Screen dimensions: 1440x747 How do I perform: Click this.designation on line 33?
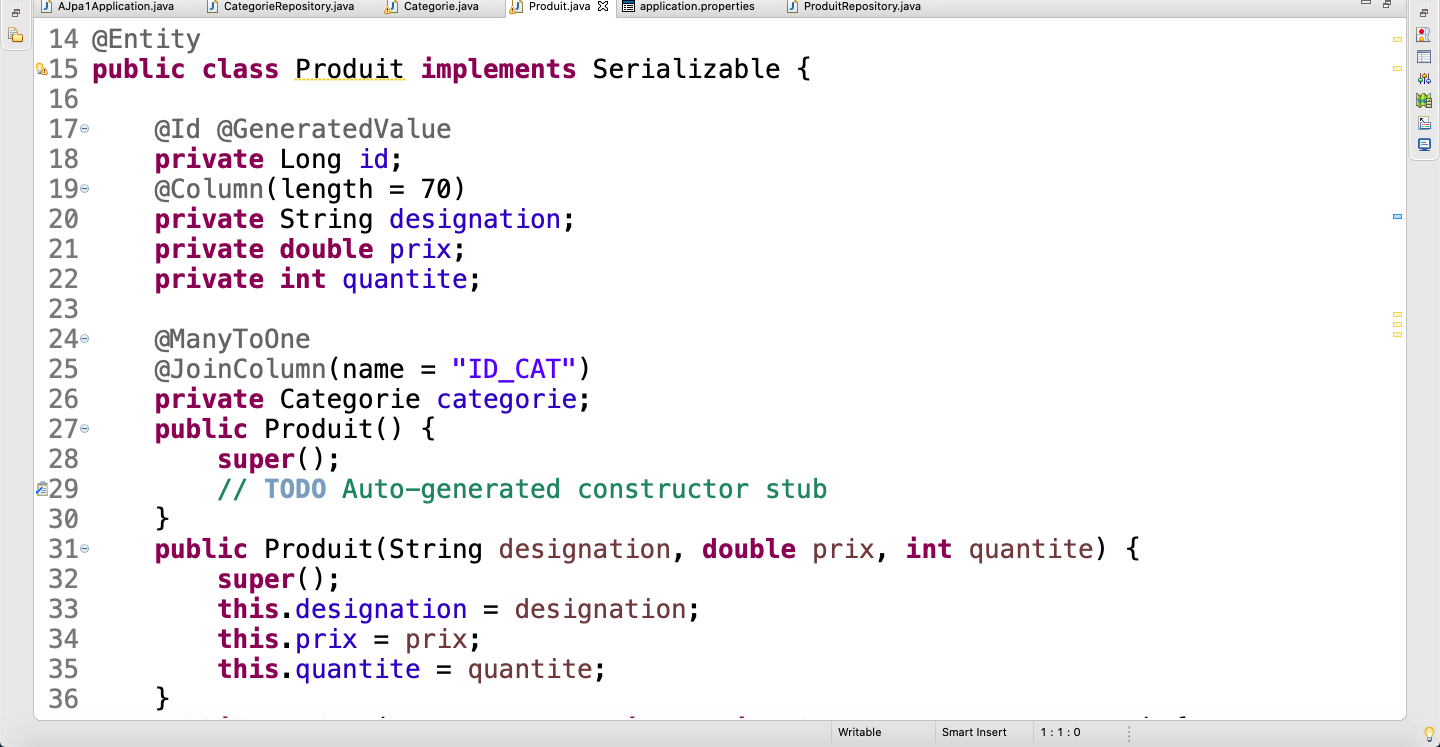342,609
